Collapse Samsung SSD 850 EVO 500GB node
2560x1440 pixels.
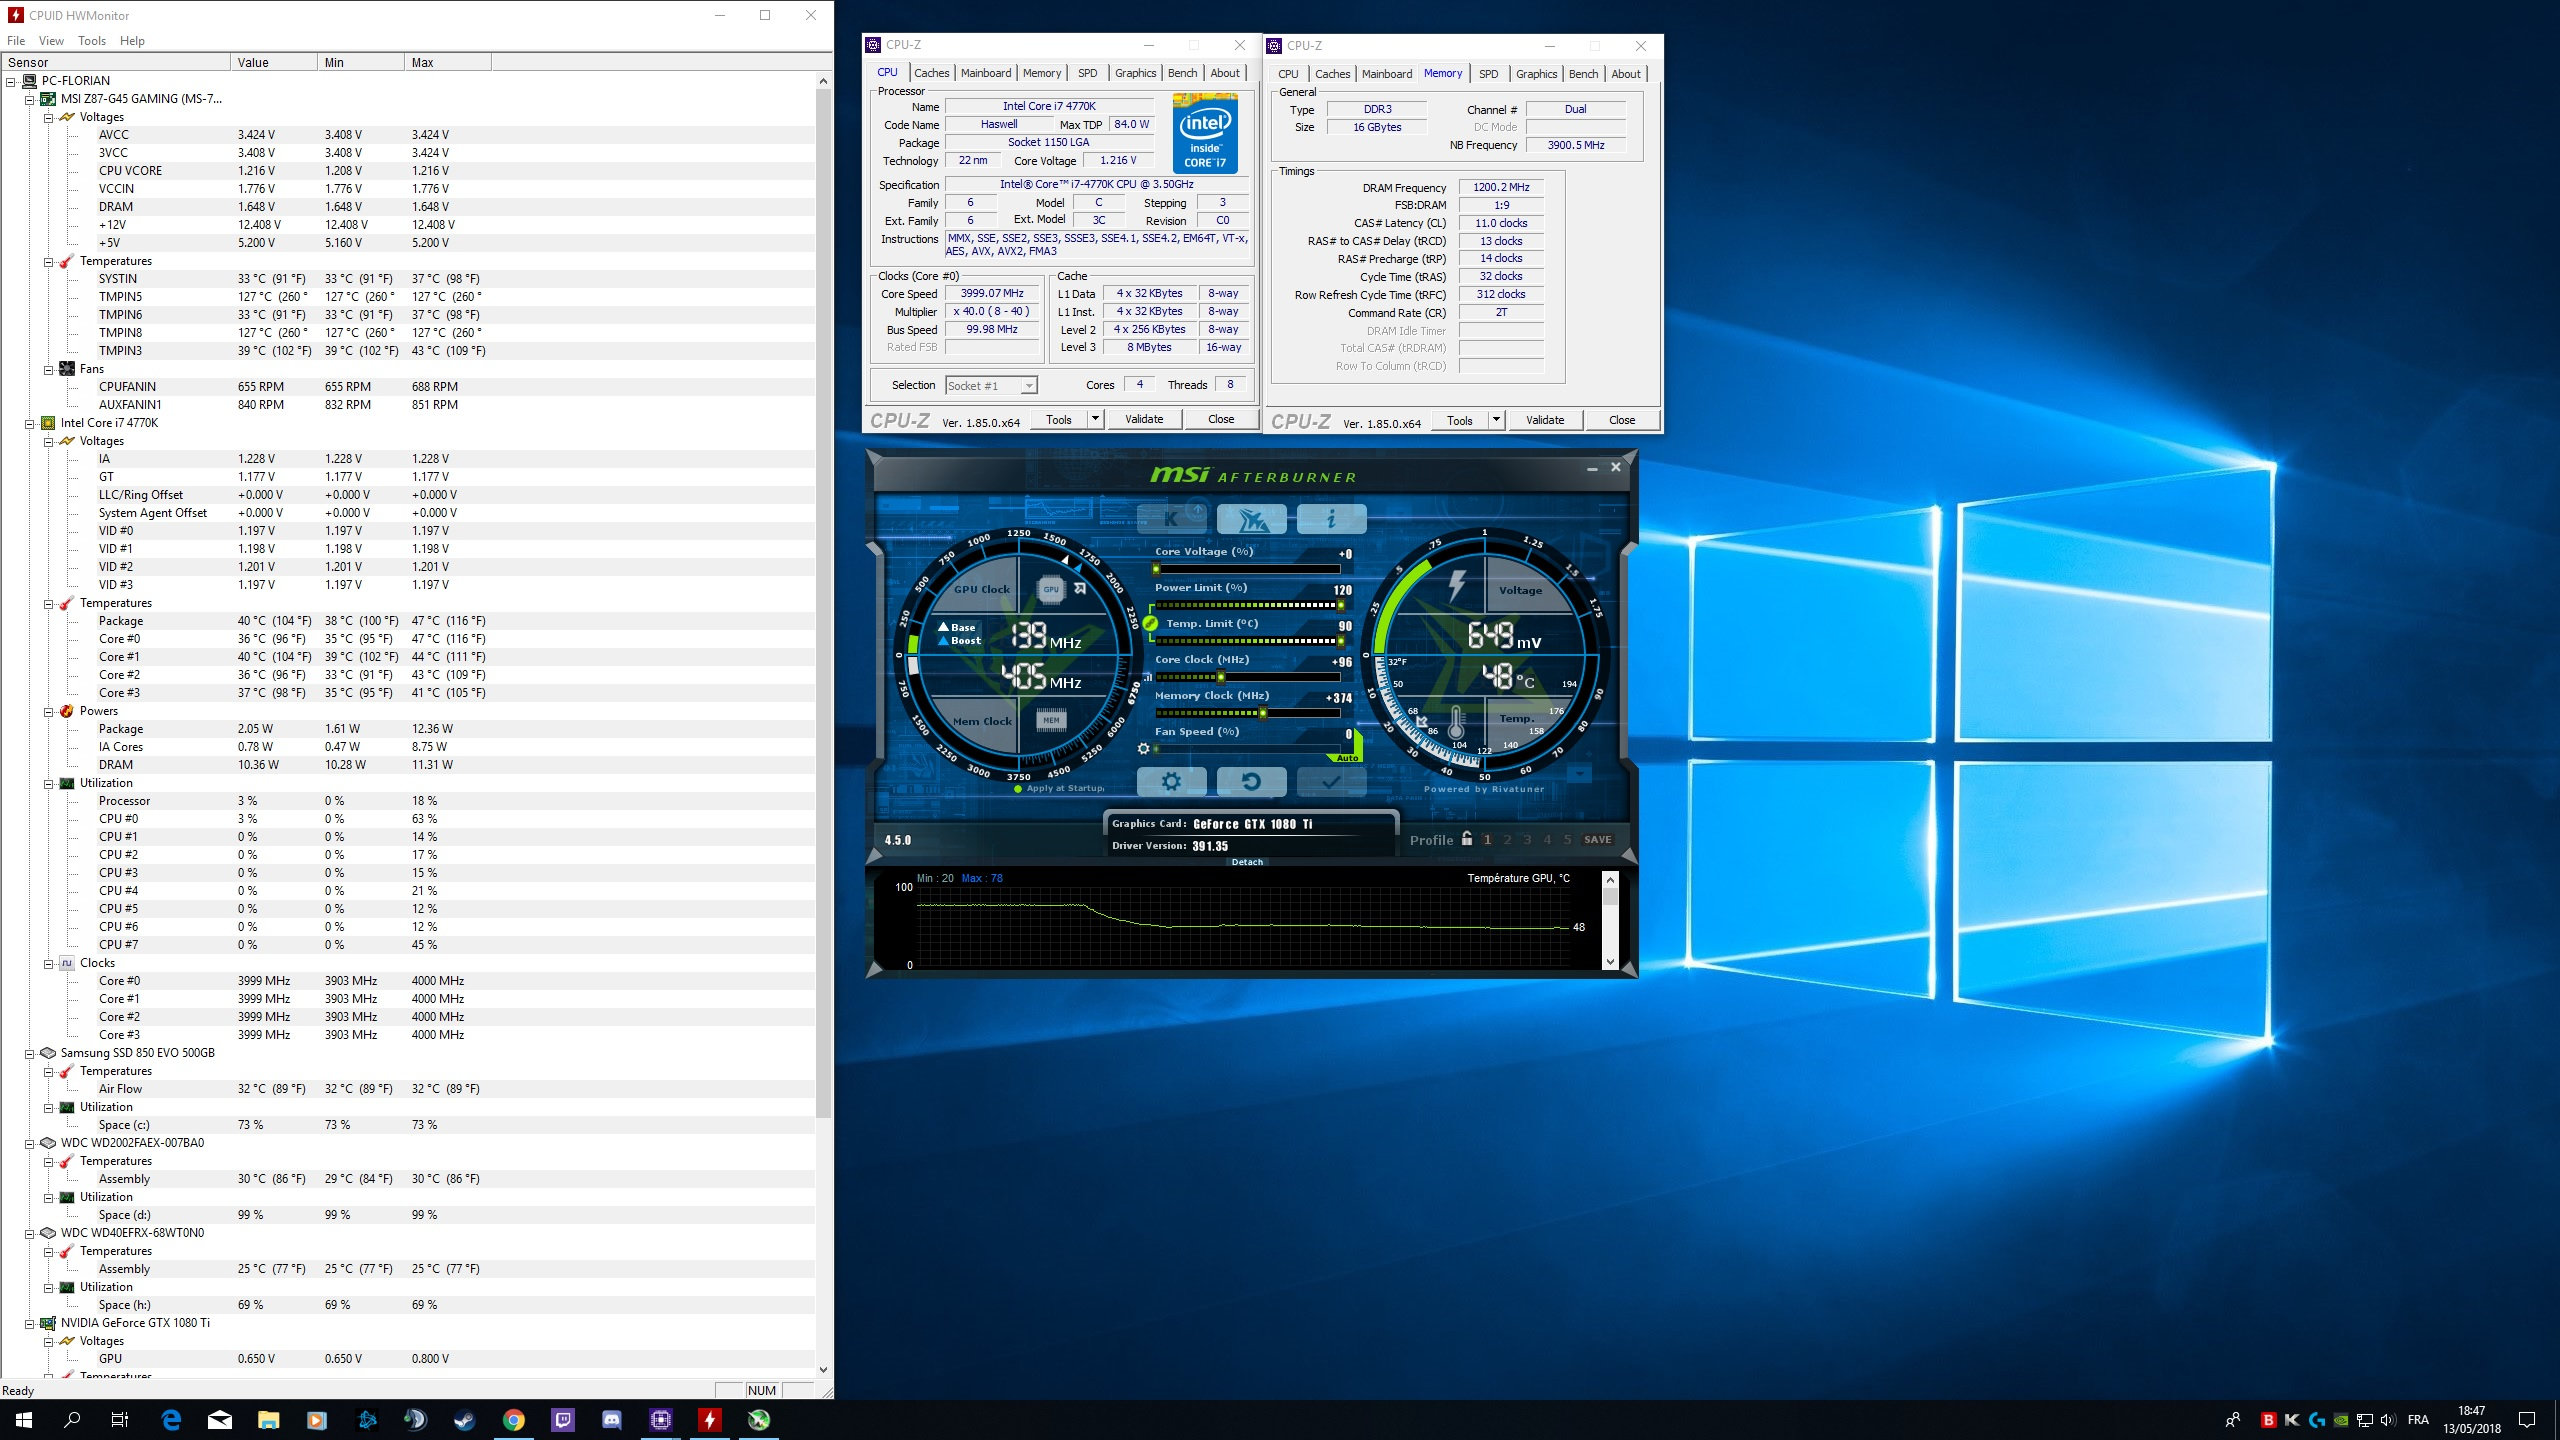coord(30,1053)
